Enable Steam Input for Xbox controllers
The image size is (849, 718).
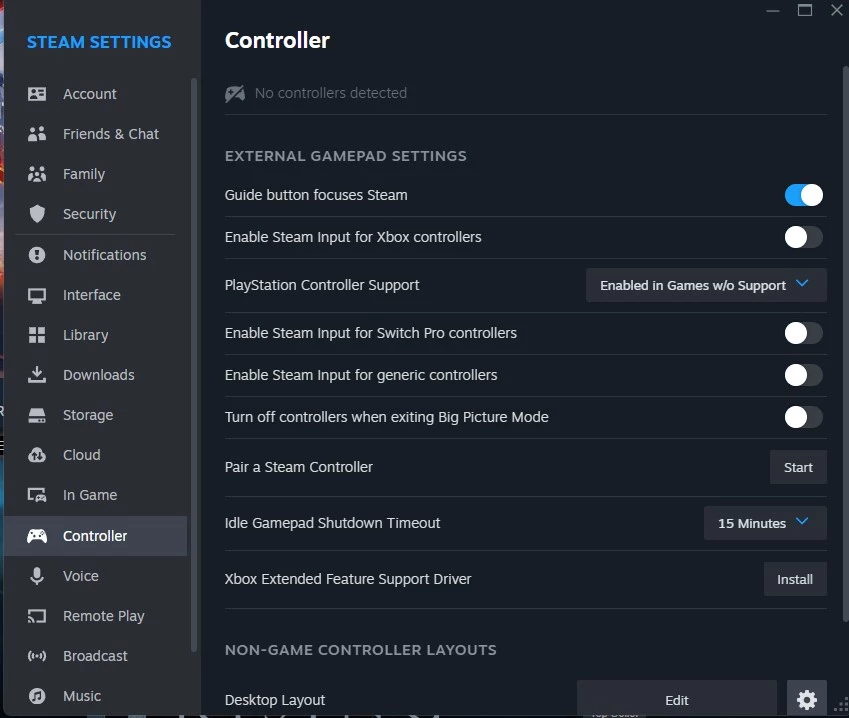point(804,237)
